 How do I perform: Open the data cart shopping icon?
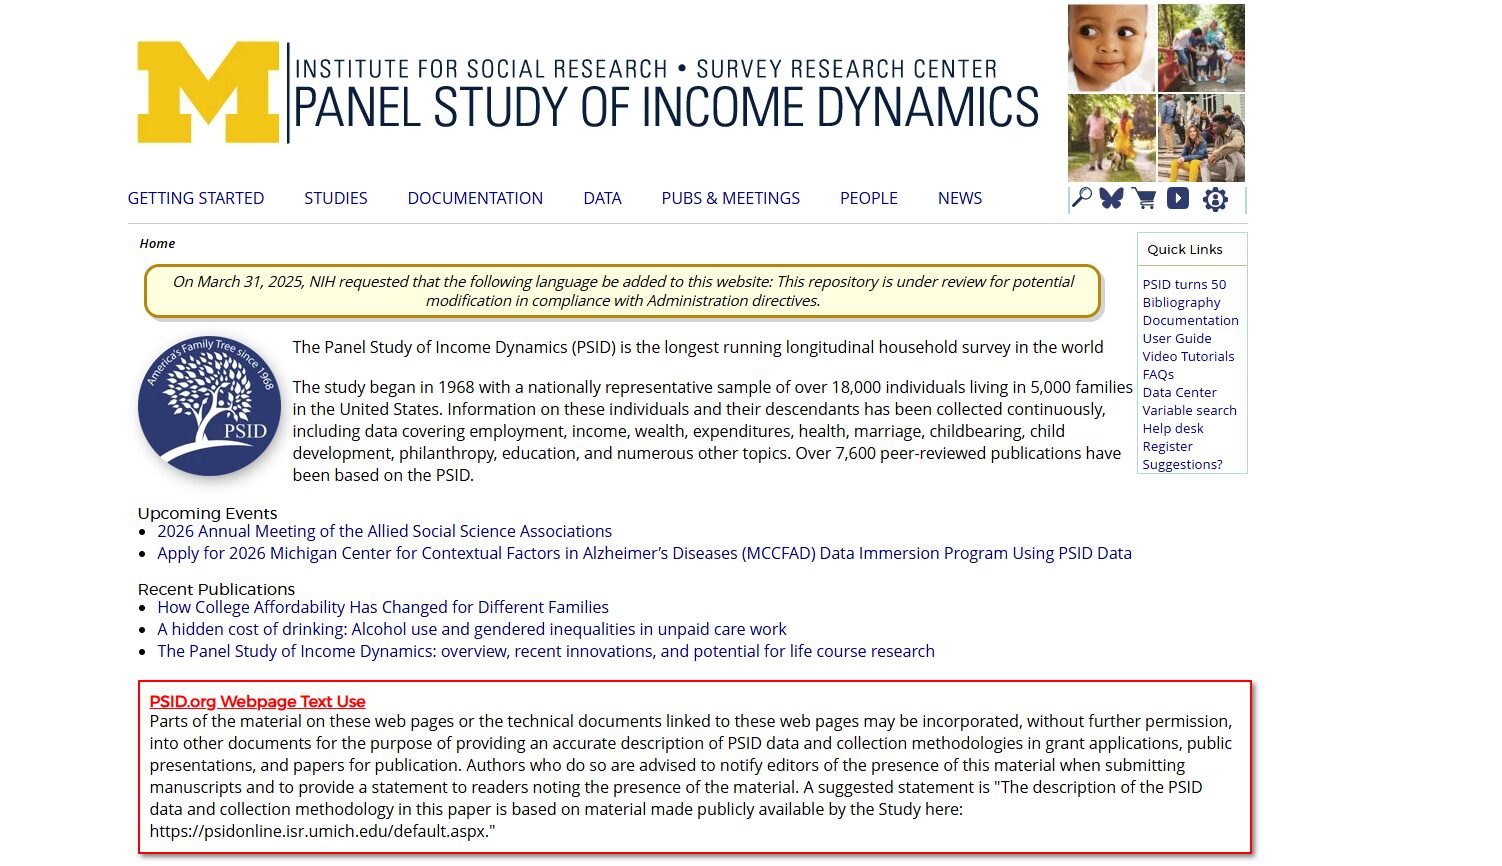point(1144,198)
